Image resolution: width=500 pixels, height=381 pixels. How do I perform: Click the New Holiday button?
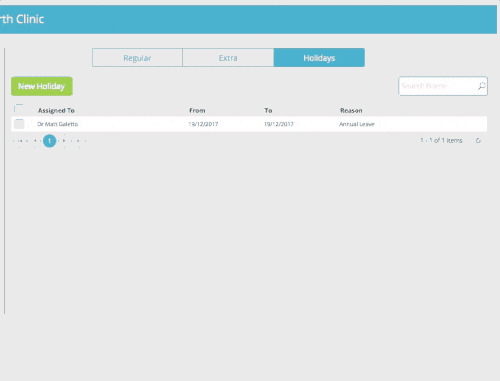point(42,86)
